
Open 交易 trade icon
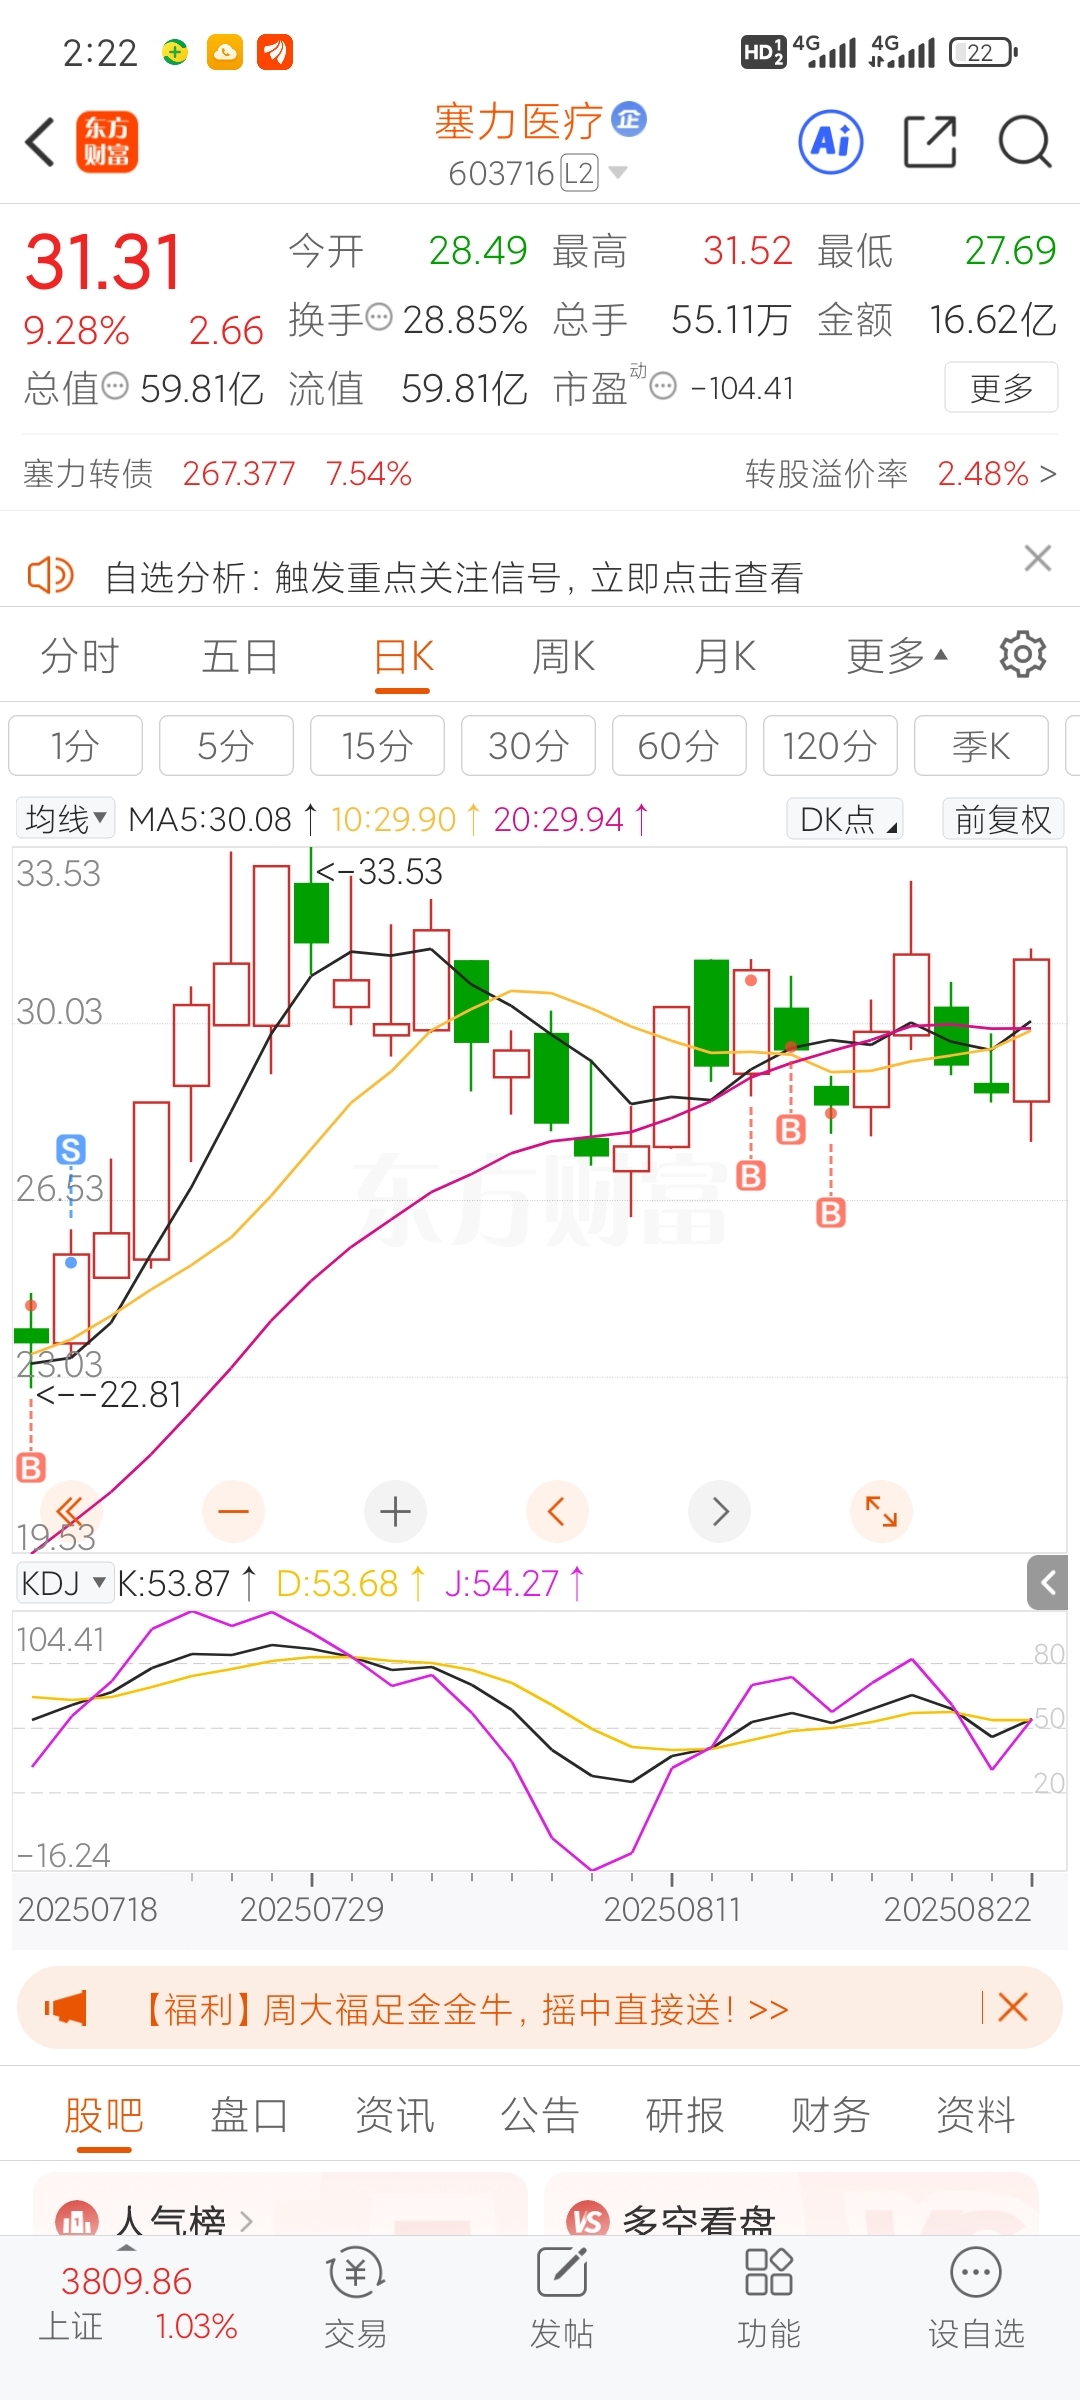(x=355, y=2296)
